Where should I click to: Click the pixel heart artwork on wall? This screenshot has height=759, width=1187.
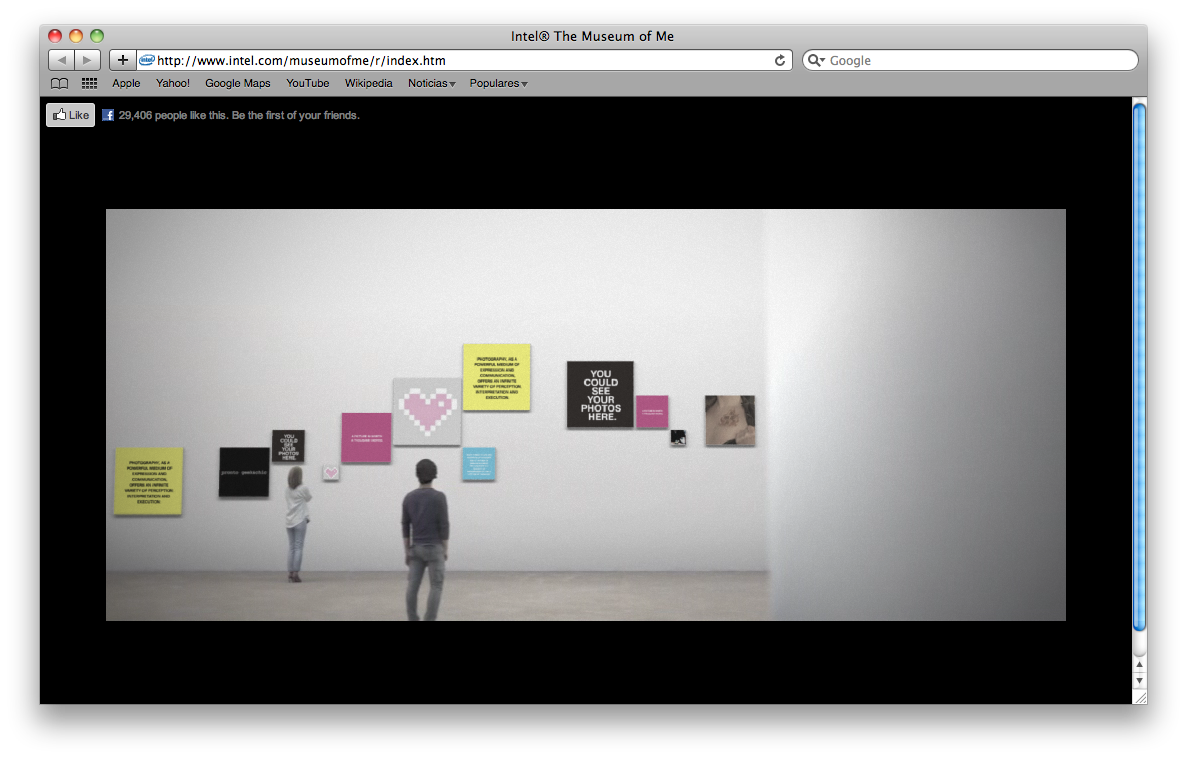click(x=427, y=410)
